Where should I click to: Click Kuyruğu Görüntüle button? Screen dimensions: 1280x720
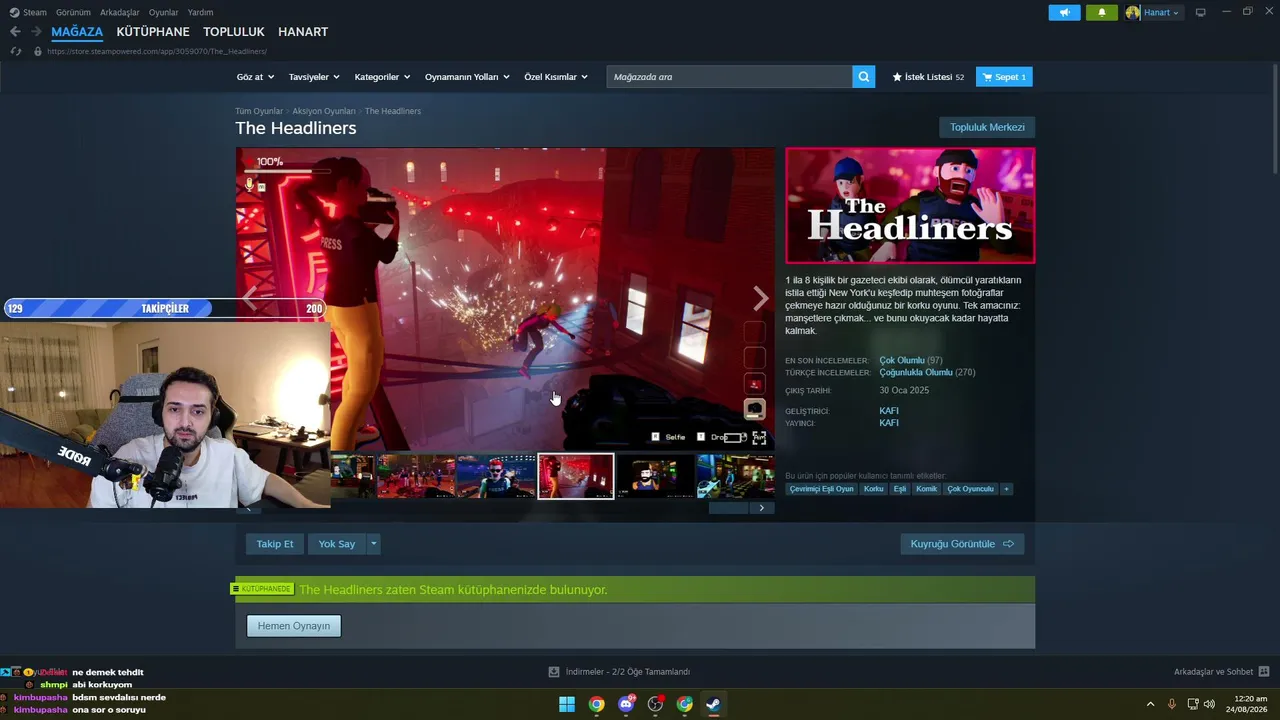pyautogui.click(x=962, y=544)
